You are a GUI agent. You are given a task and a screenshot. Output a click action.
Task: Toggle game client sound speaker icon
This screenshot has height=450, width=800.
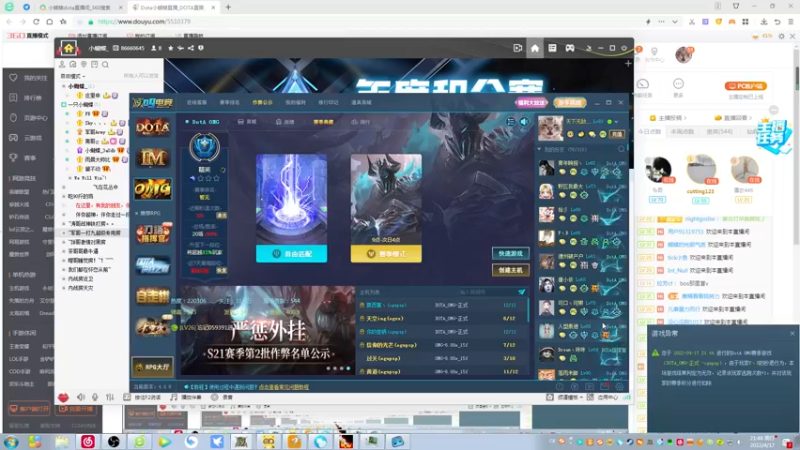(x=524, y=122)
